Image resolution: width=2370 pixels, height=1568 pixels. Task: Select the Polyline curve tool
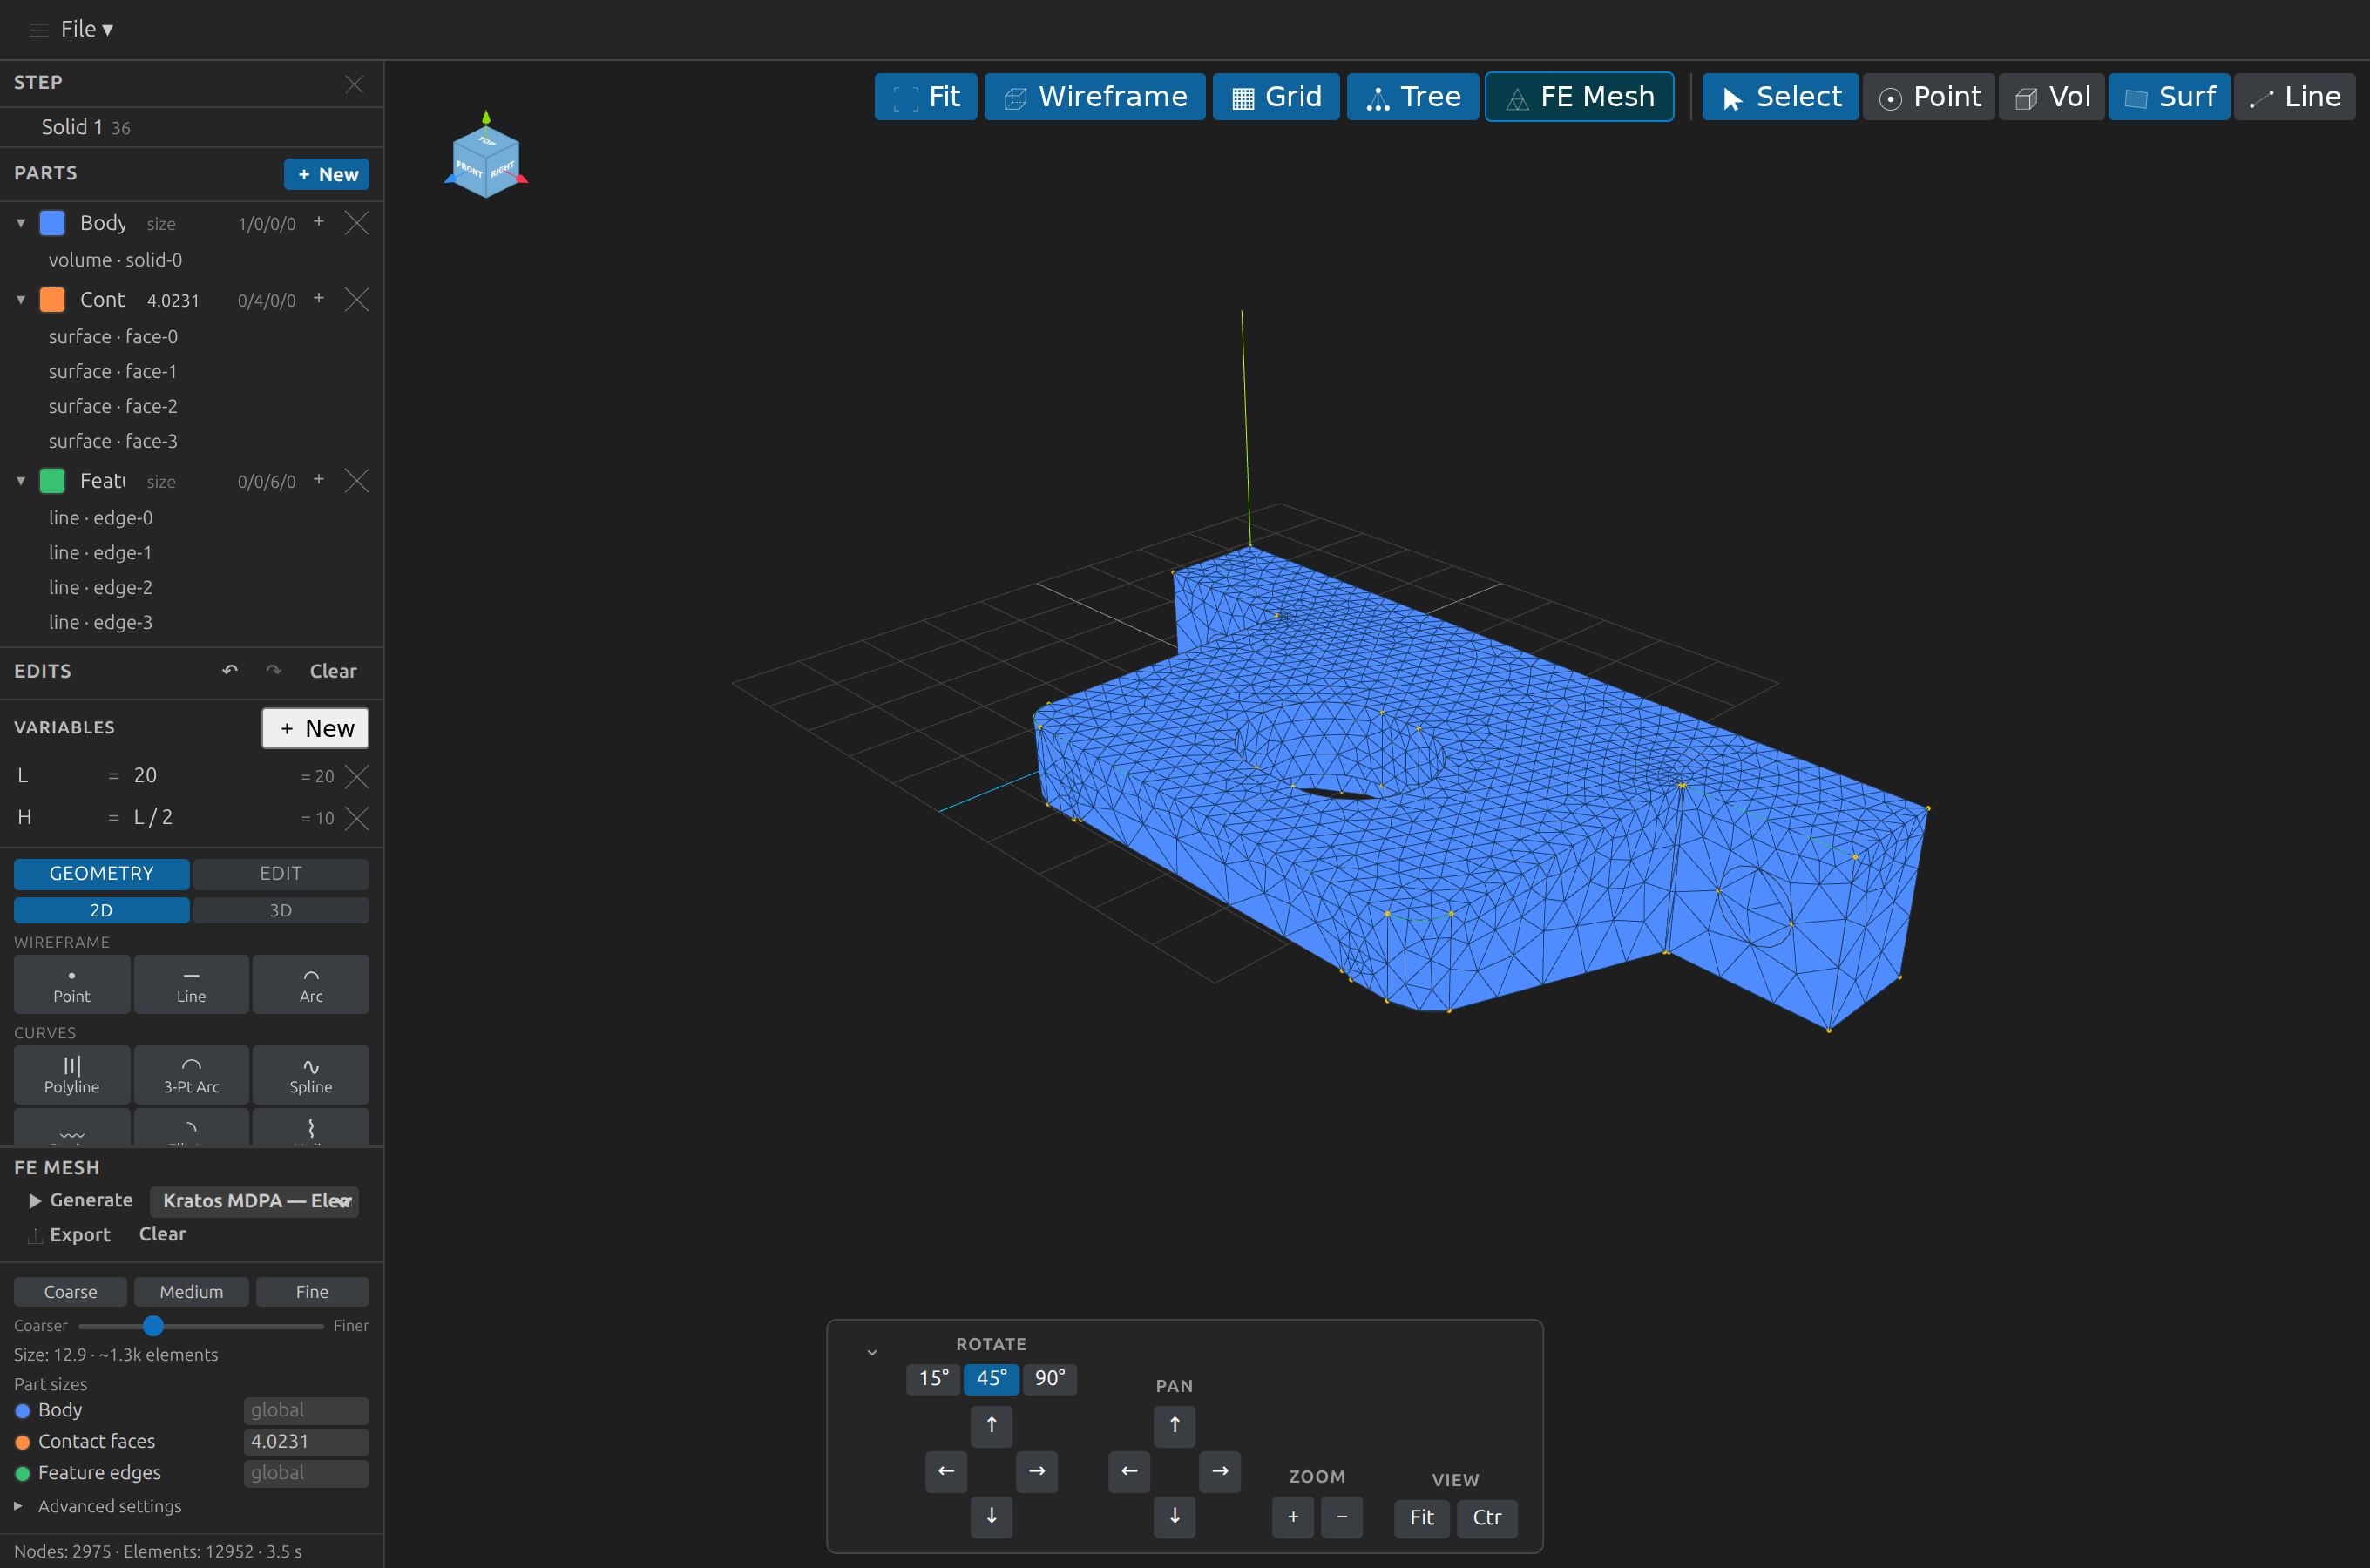click(x=72, y=1075)
